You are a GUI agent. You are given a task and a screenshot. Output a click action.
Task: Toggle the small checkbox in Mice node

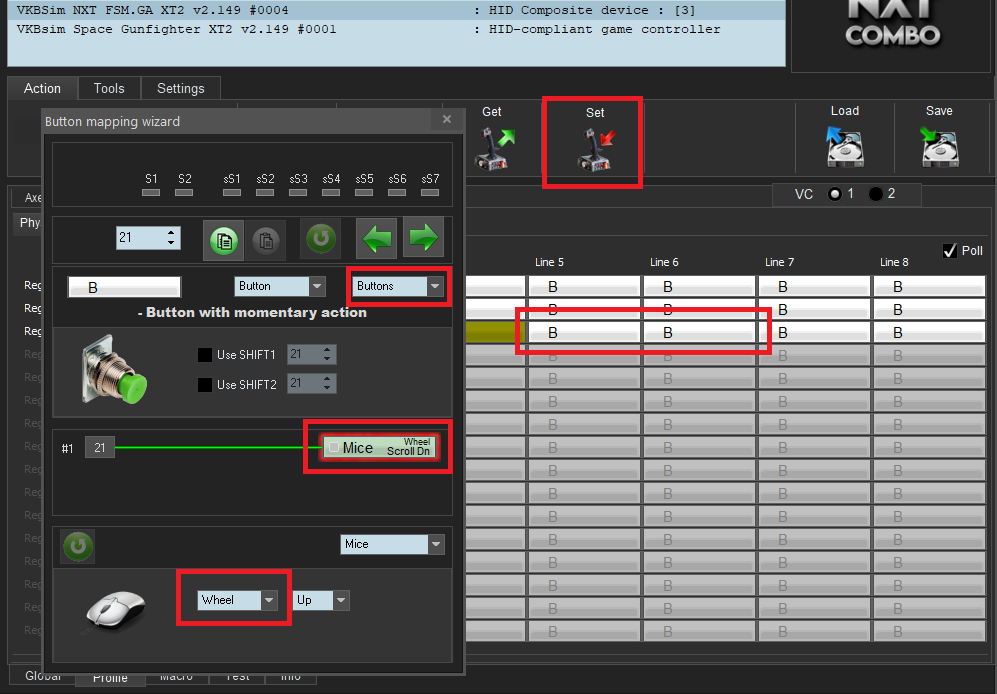(x=334, y=447)
